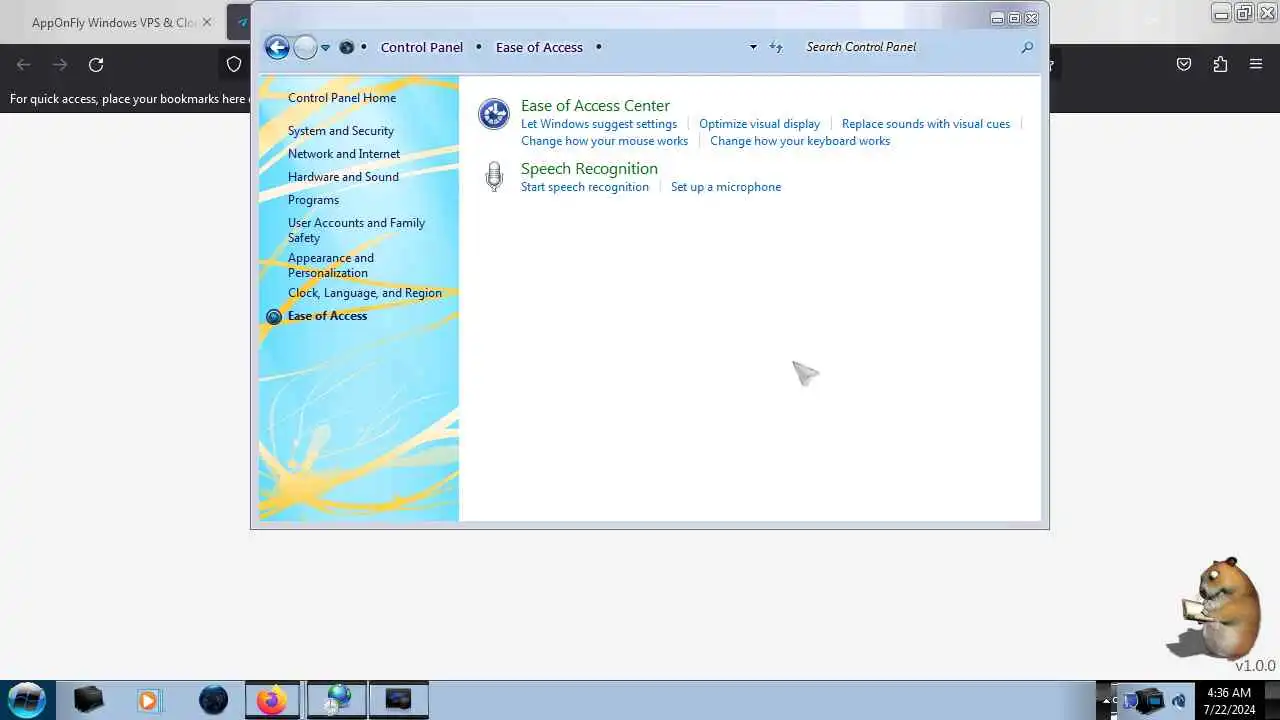The height and width of the screenshot is (720, 1280).
Task: Click Change how your keyboard works
Action: tap(800, 141)
